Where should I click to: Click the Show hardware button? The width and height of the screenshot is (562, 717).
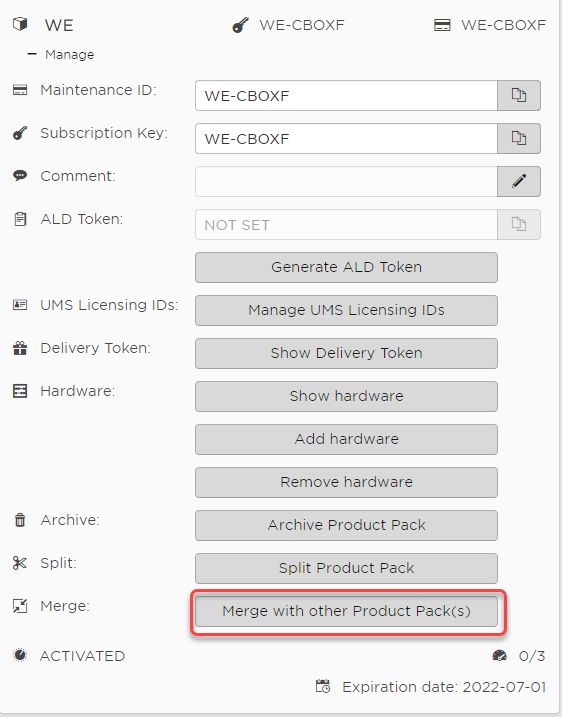click(x=346, y=396)
